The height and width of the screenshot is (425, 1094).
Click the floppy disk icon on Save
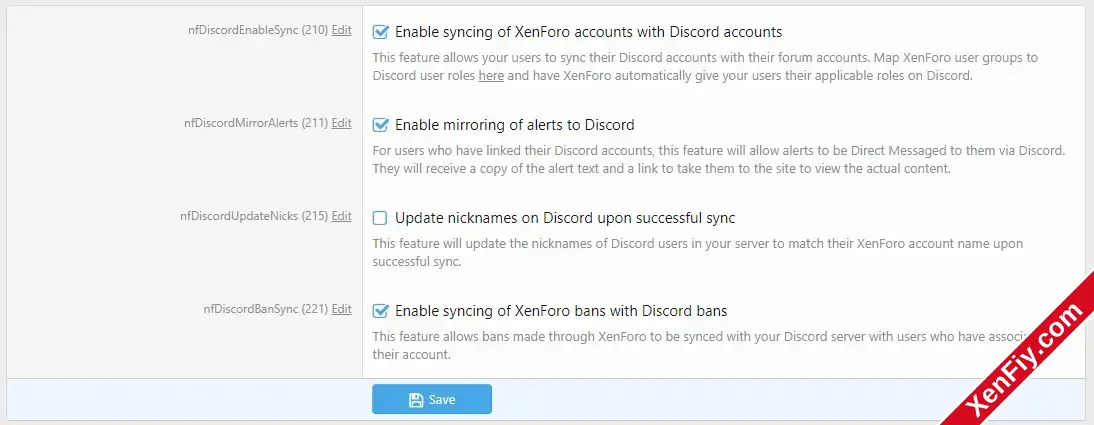coord(416,400)
